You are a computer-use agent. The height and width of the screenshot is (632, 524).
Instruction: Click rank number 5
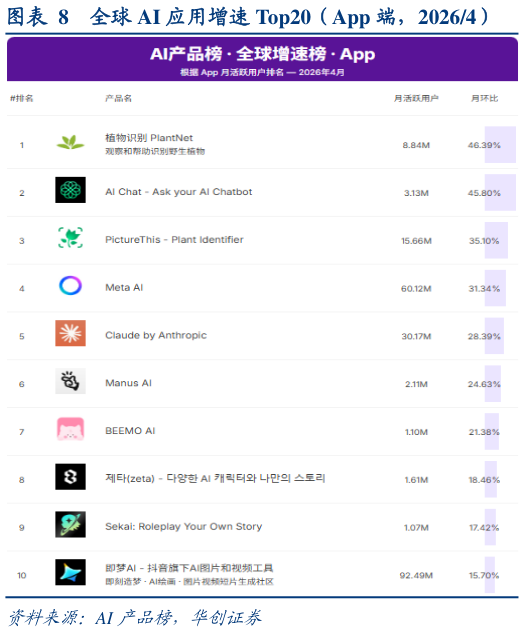22,337
